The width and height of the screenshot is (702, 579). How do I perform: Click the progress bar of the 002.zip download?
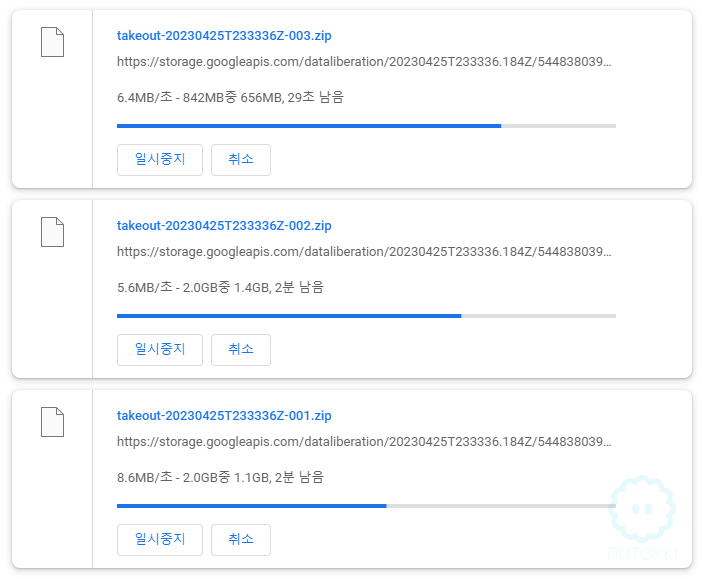(x=366, y=316)
